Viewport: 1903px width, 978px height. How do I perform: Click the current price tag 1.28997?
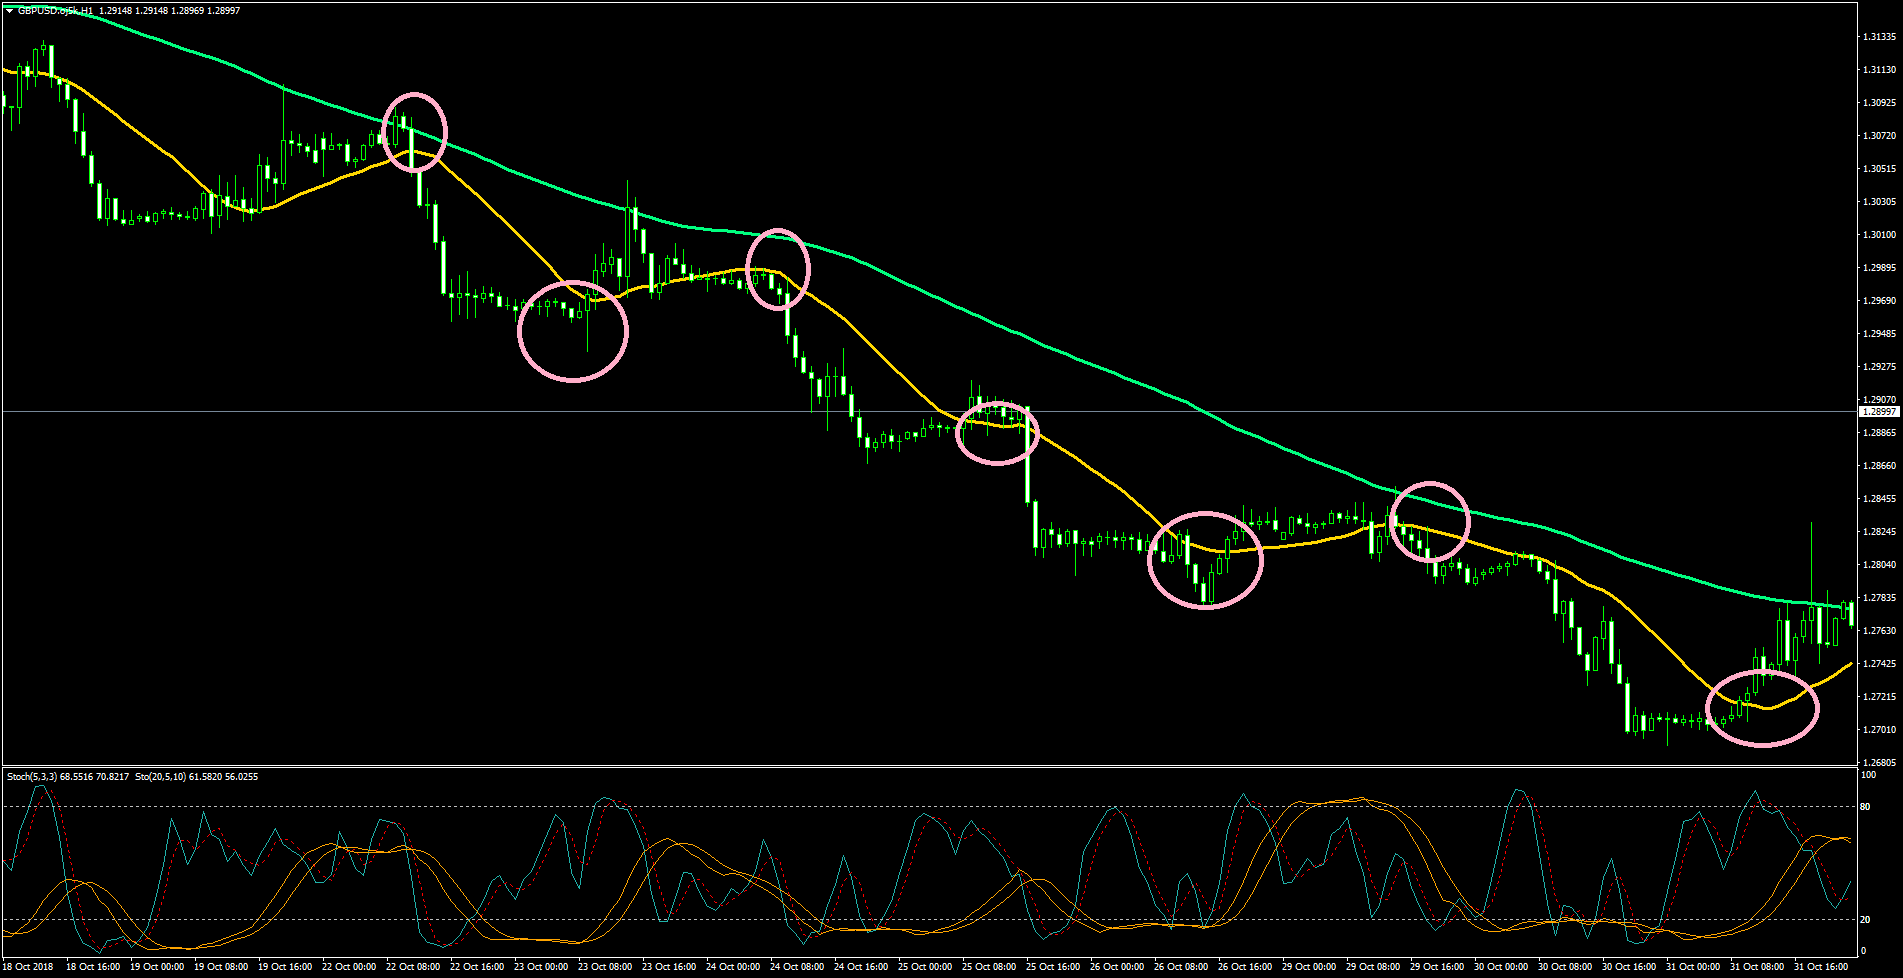click(x=1878, y=411)
